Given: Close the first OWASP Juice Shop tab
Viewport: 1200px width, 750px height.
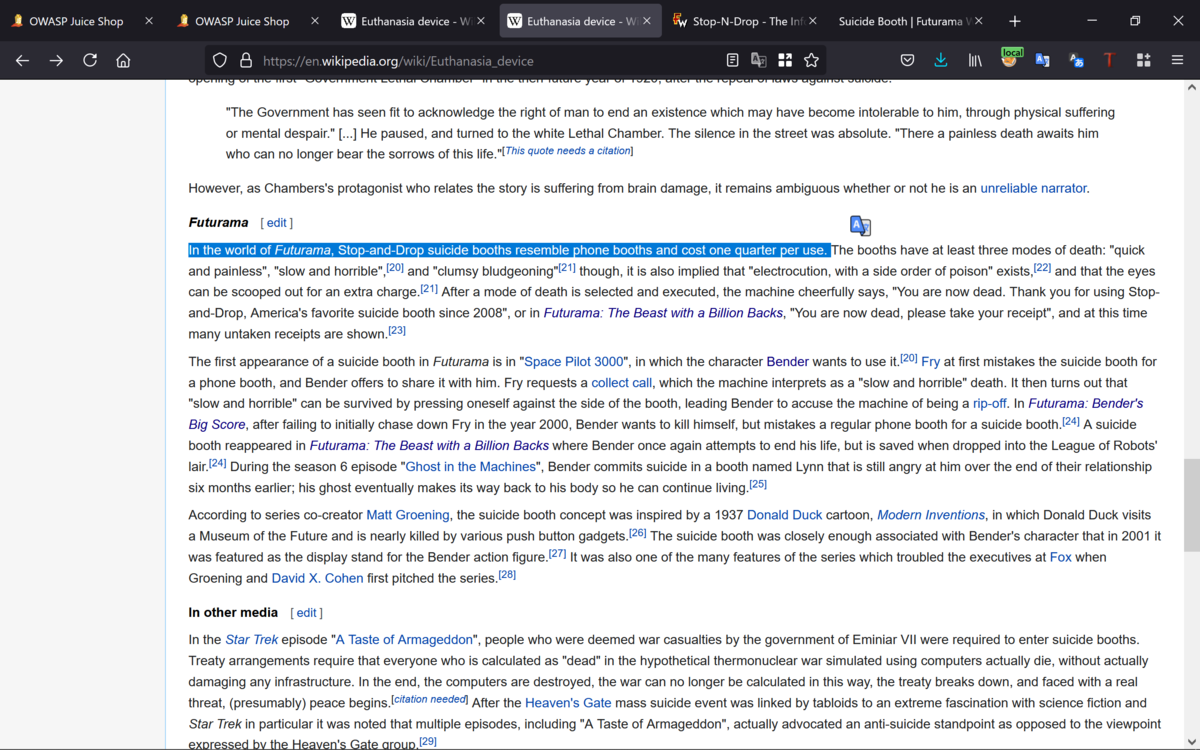Looking at the screenshot, I should click(149, 21).
